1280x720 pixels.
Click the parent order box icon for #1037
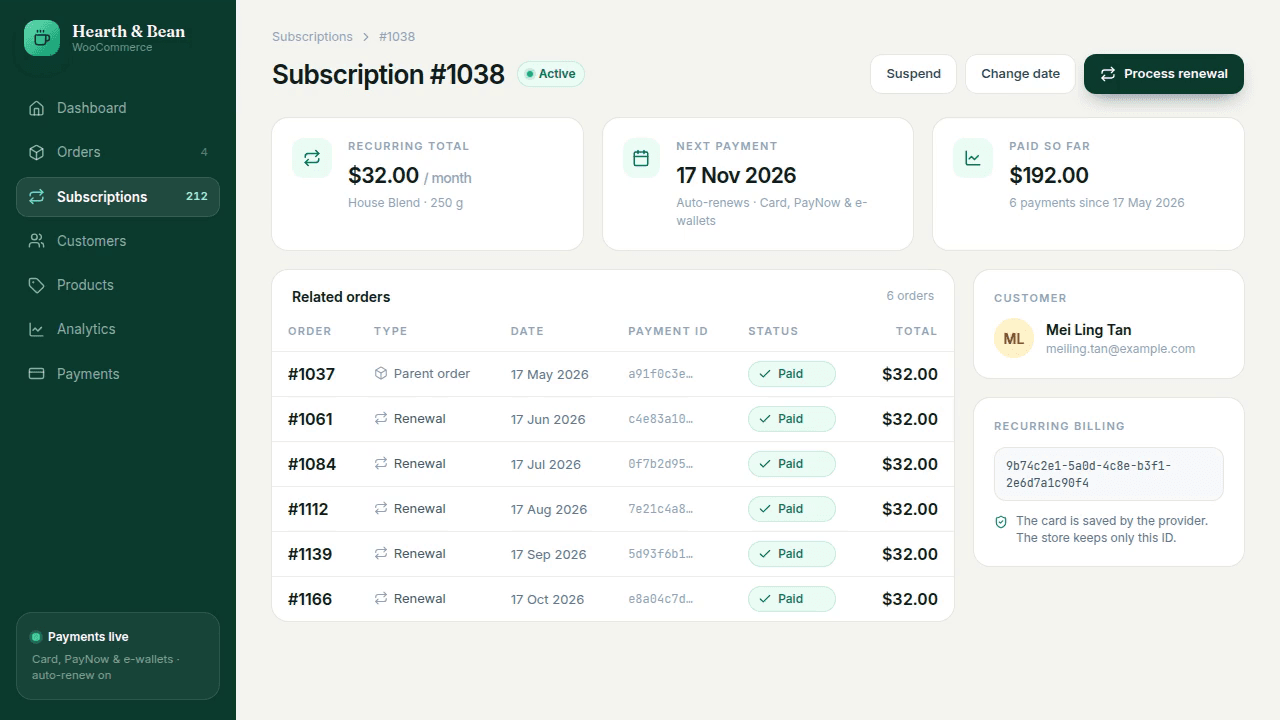pos(381,374)
